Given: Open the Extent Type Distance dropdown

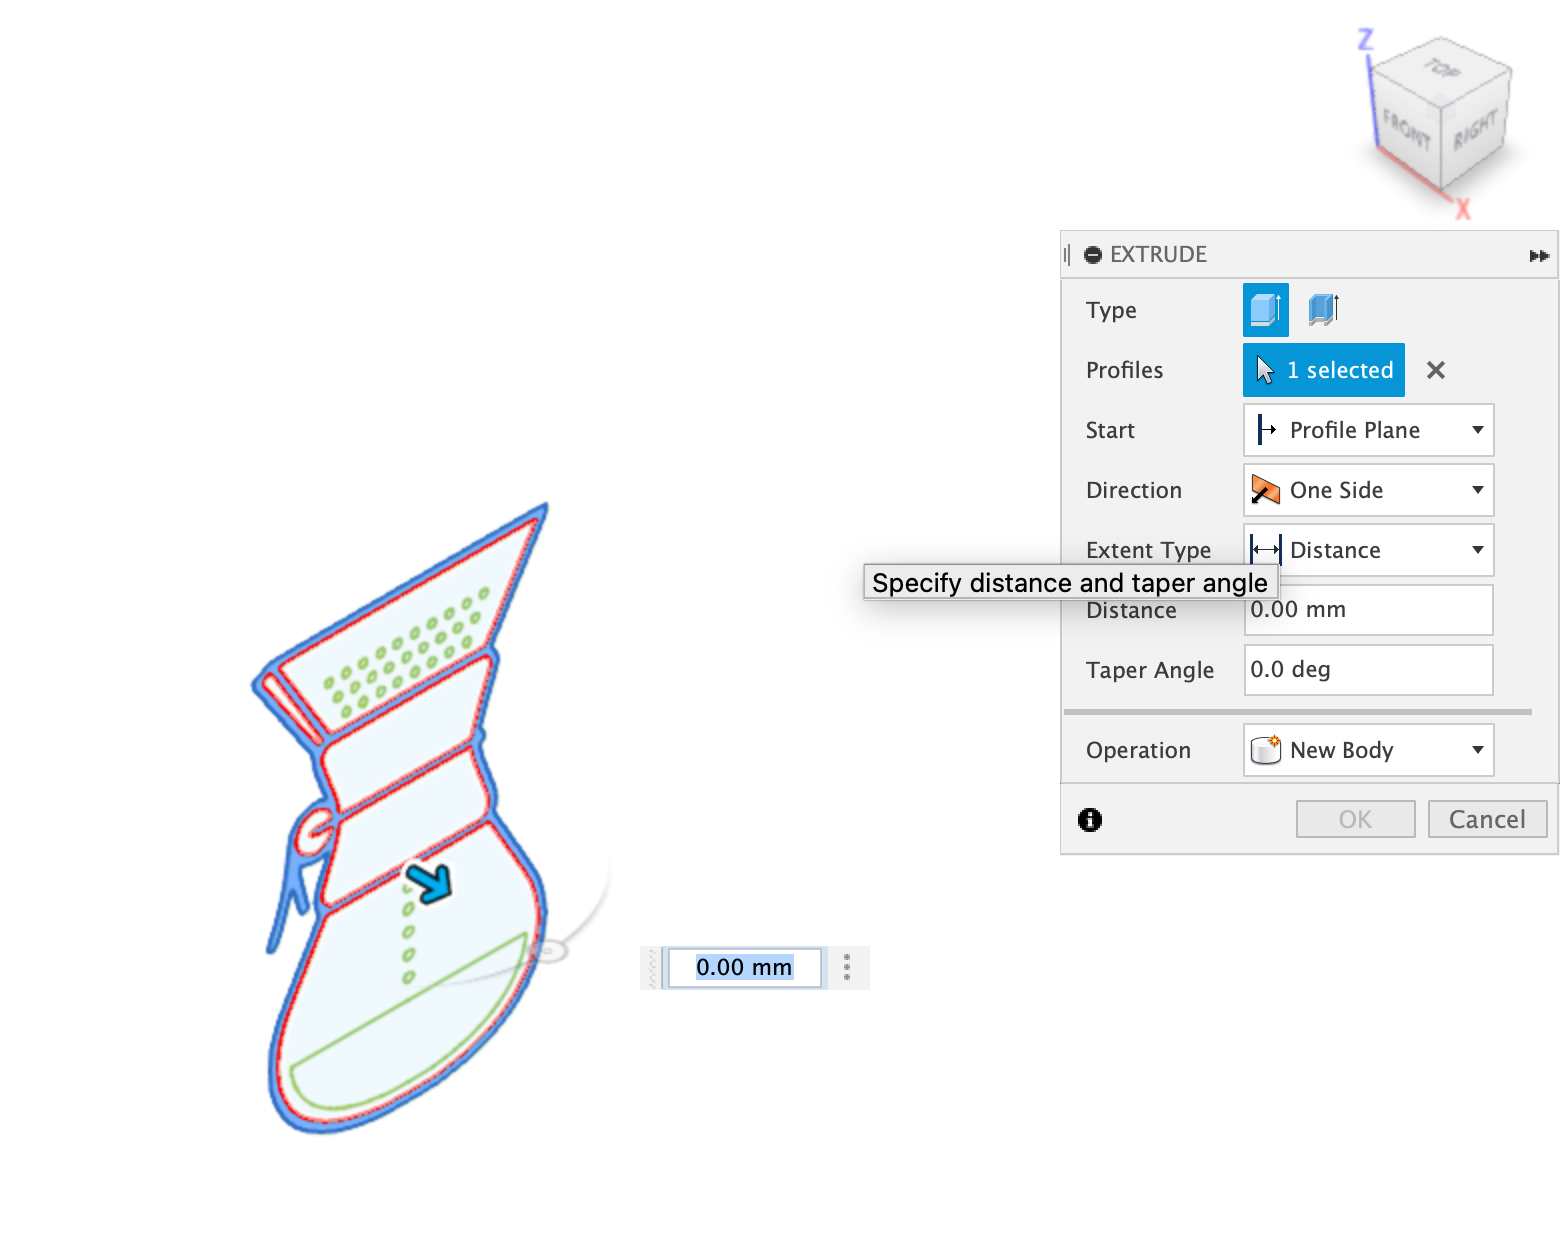Looking at the screenshot, I should pyautogui.click(x=1368, y=550).
